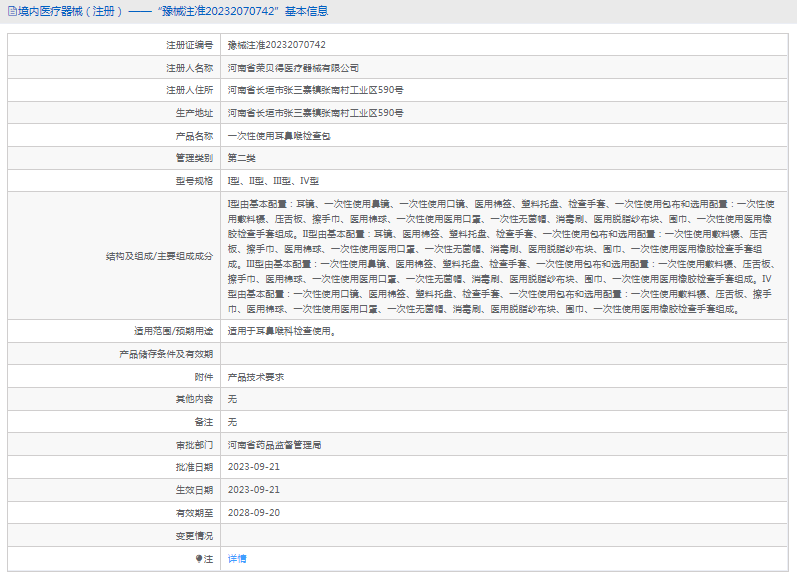Image resolution: width=797 pixels, height=579 pixels.
Task: Click the 备注 label
Action: [x=203, y=422]
